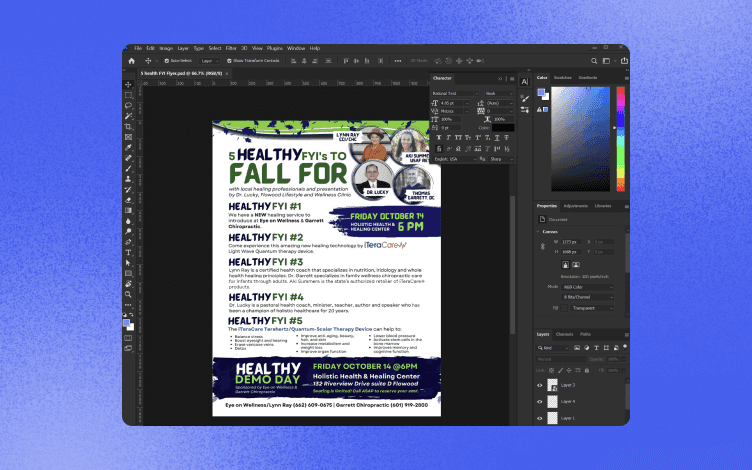The width and height of the screenshot is (752, 470).
Task: Open the search magnifier at top right
Action: click(594, 61)
